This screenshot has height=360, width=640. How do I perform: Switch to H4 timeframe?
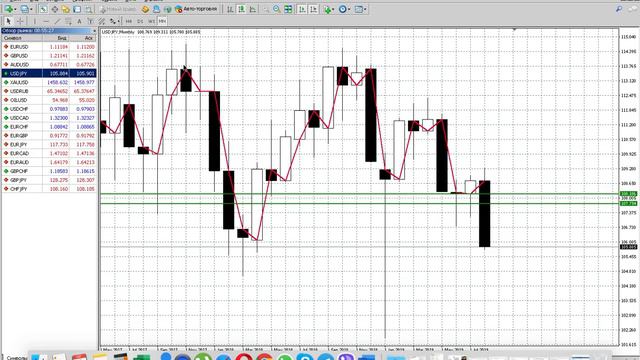pos(129,21)
